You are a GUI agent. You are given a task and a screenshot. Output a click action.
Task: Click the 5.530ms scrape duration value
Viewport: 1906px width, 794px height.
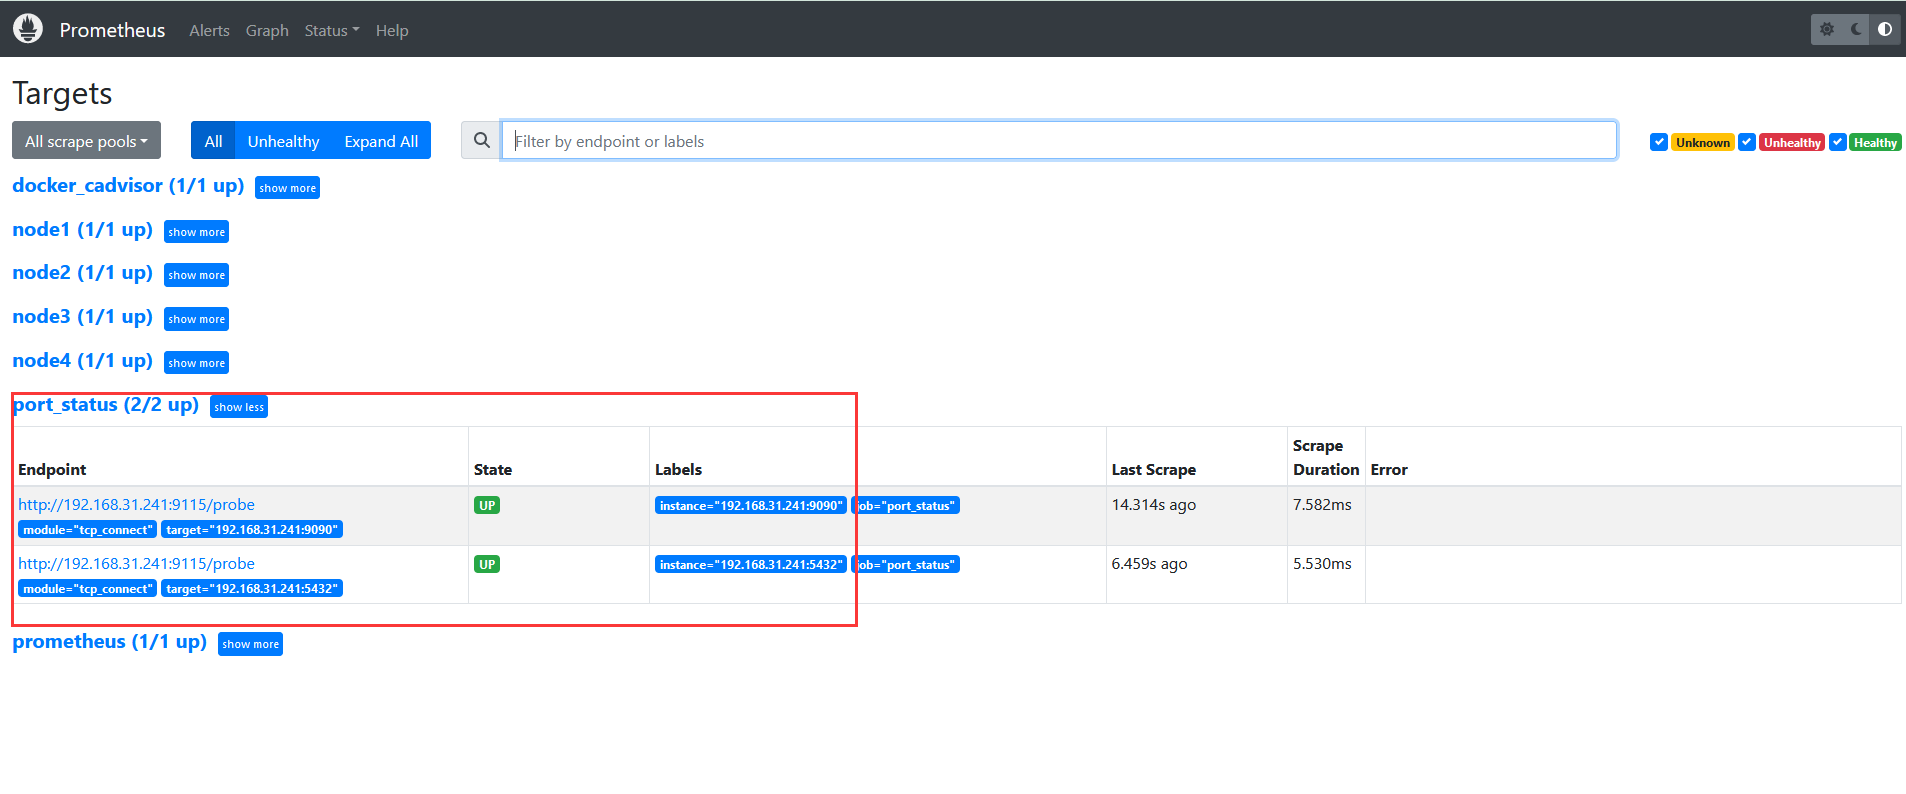pyautogui.click(x=1322, y=564)
